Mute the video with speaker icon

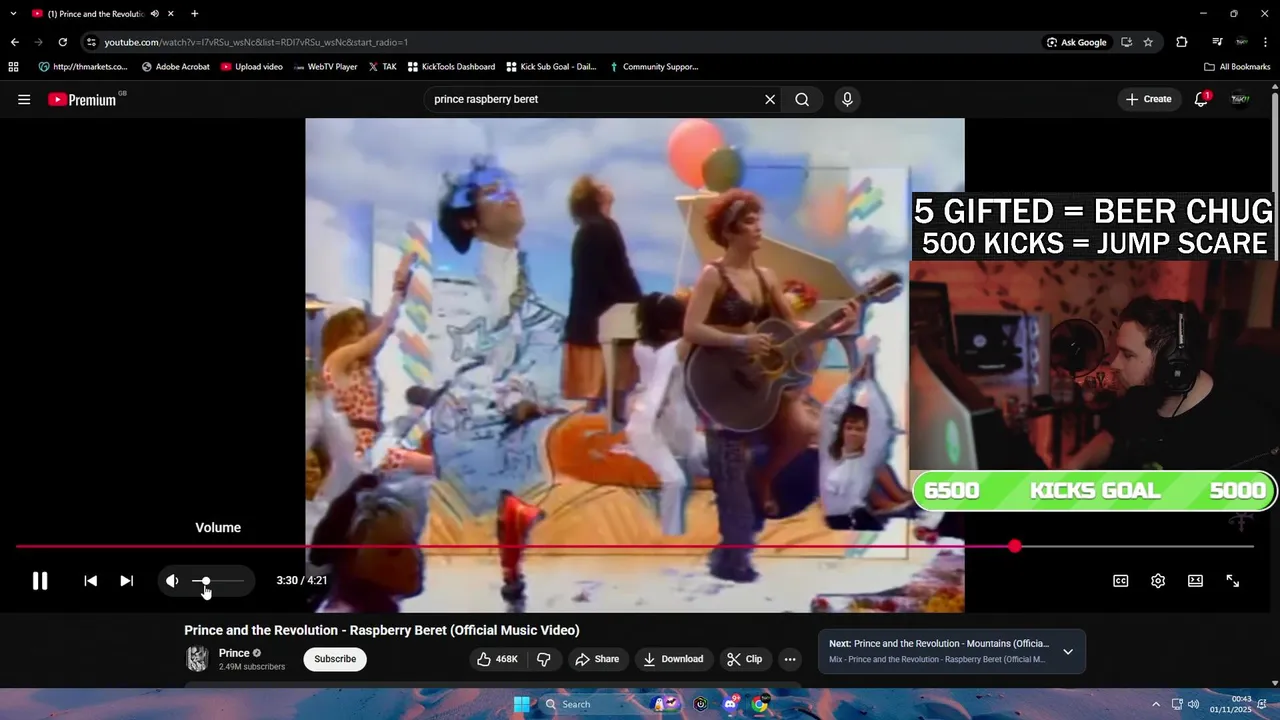tap(172, 581)
